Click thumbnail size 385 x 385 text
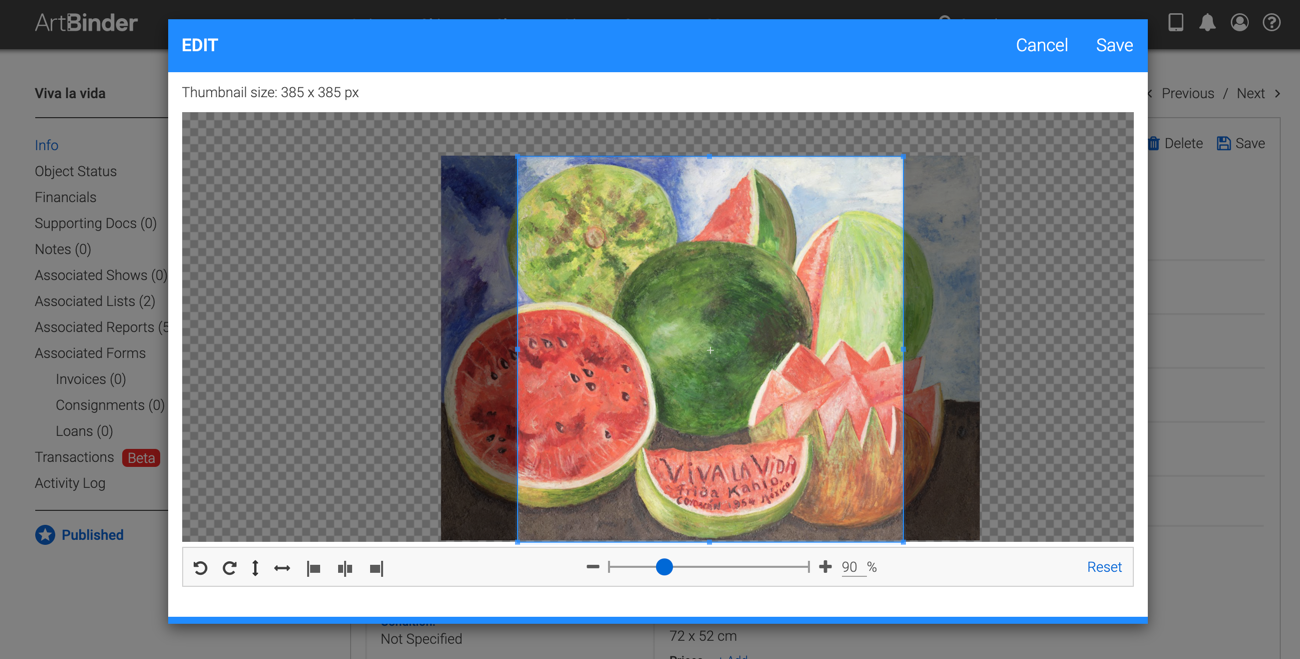The image size is (1300, 659). point(270,92)
